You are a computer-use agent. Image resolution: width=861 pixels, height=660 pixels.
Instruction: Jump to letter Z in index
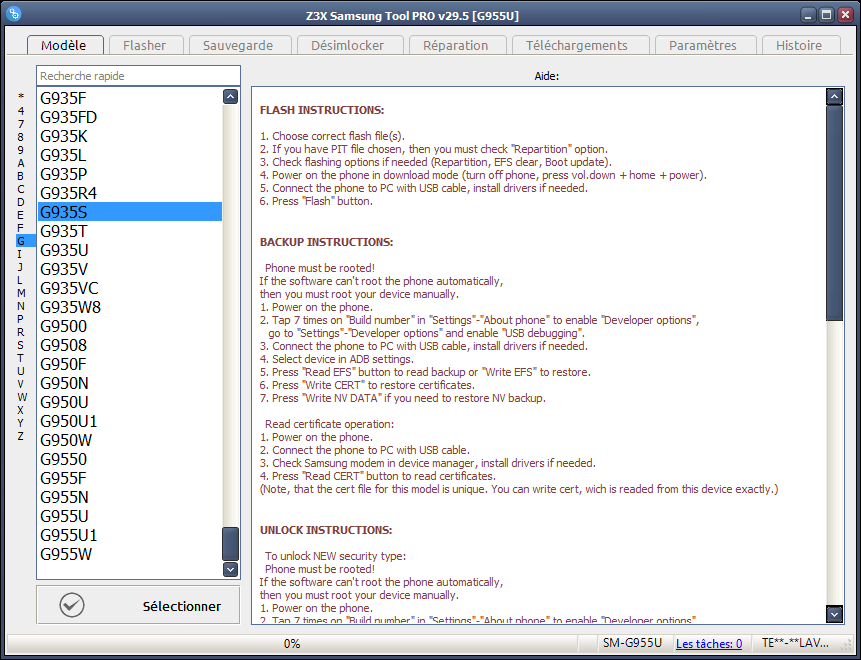[x=21, y=436]
